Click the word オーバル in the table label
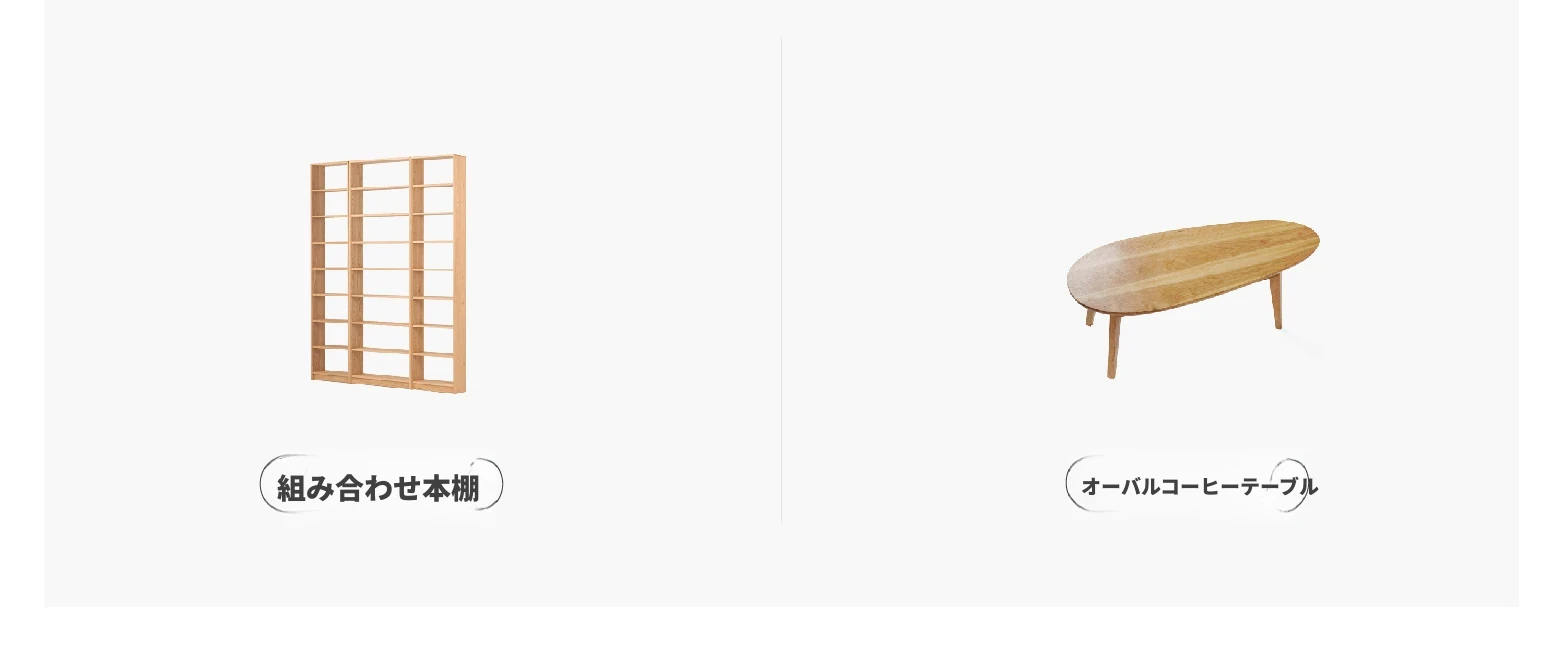This screenshot has height=672, width=1563. click(x=1121, y=487)
